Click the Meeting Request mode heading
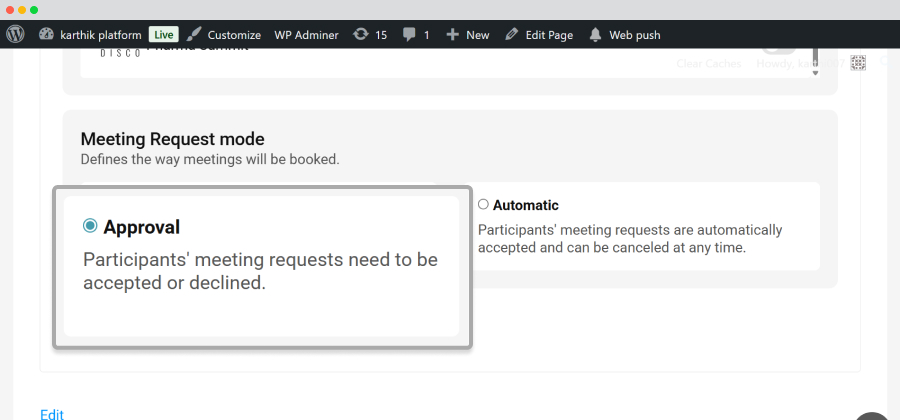Viewport: 900px width, 420px height. [x=172, y=139]
